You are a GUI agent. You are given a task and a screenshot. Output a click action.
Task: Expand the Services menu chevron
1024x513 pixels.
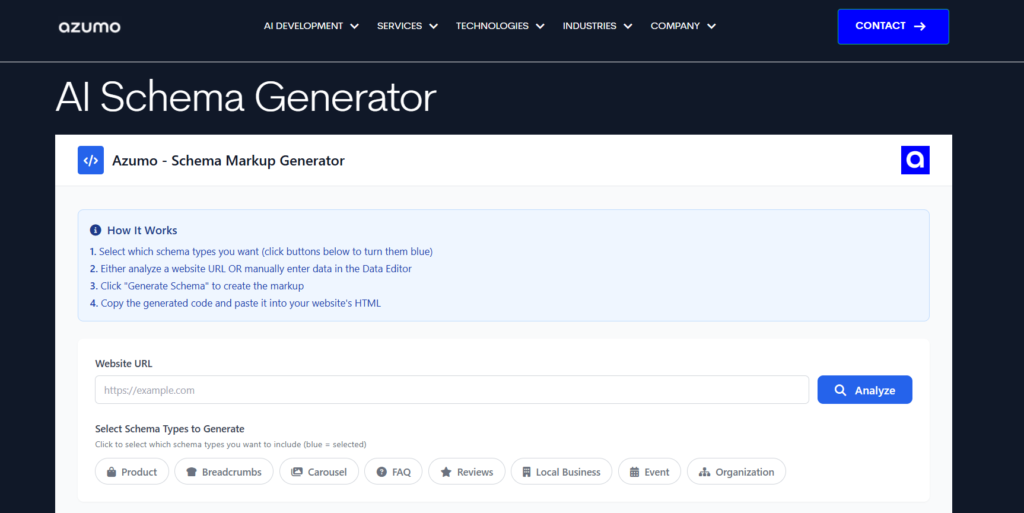[x=434, y=27]
